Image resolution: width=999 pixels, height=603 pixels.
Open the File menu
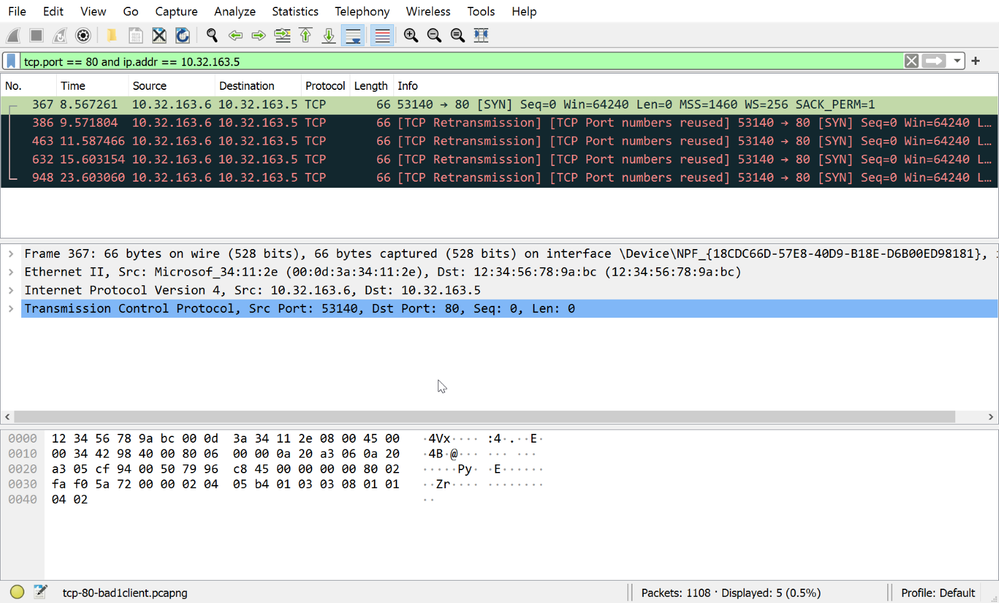tap(17, 11)
